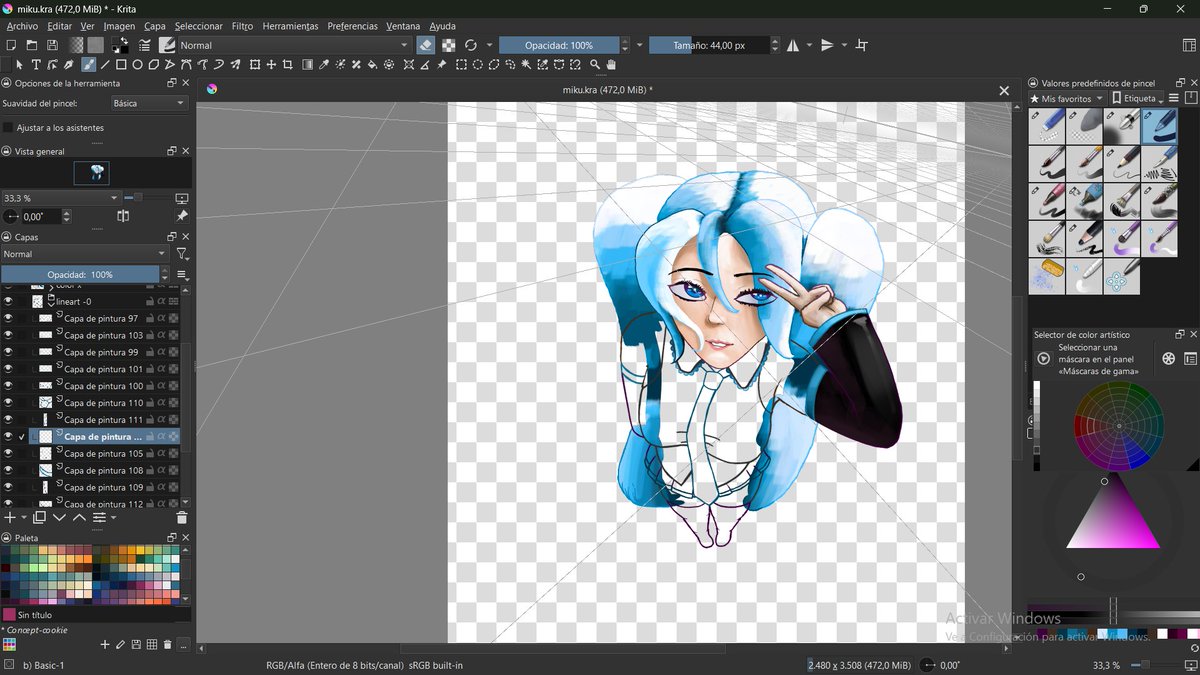This screenshot has width=1200, height=675.
Task: Open the Etiqueta dropdown in brush presets
Action: pos(1137,99)
